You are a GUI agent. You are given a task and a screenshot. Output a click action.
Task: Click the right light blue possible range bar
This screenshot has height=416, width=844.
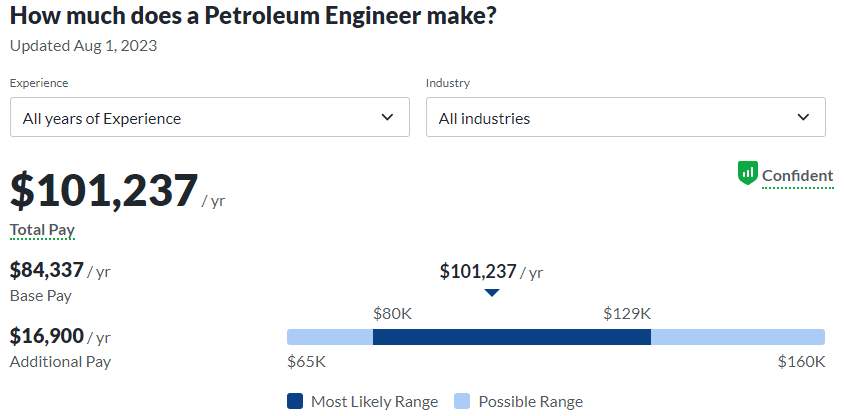click(737, 337)
